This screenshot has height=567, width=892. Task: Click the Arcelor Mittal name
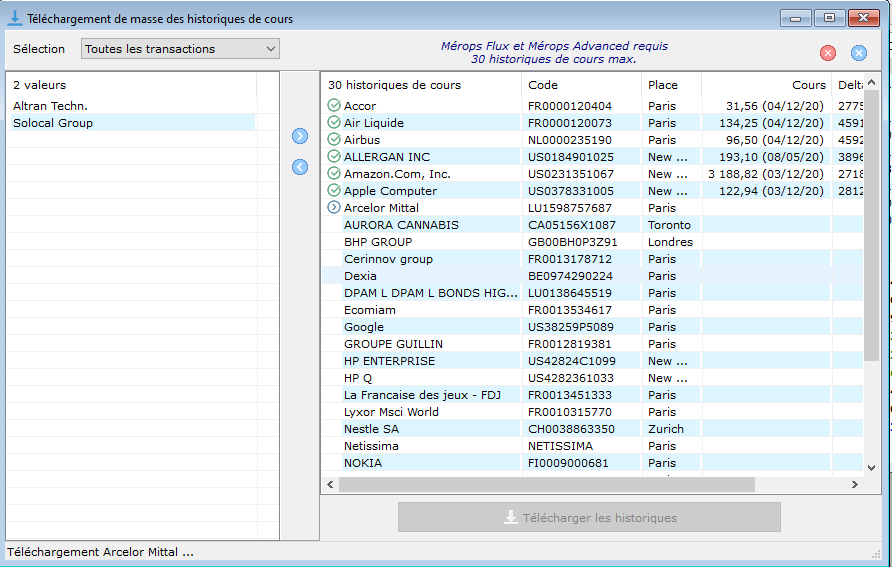[x=381, y=208]
